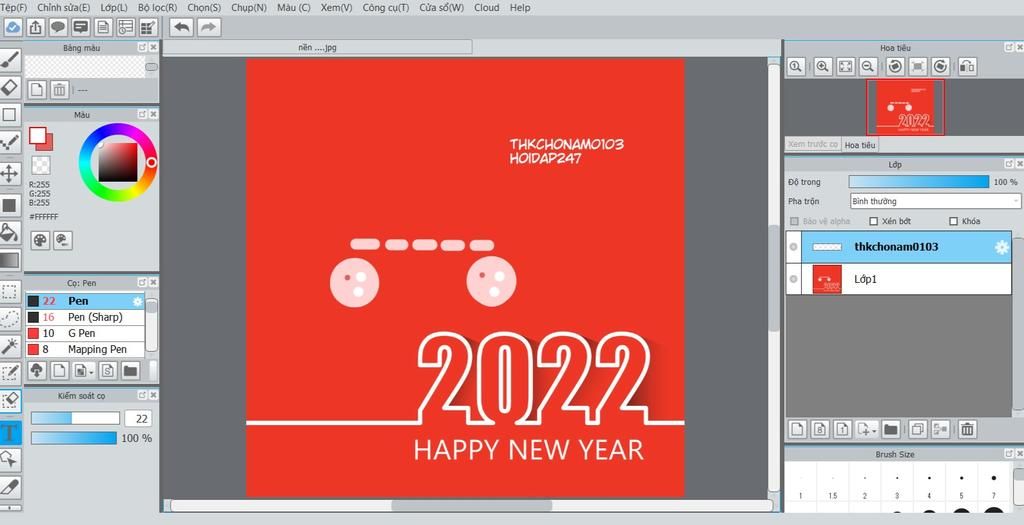The width and height of the screenshot is (1024, 525).
Task: Click the horizontal canvas scrollbar
Action: pos(472,505)
